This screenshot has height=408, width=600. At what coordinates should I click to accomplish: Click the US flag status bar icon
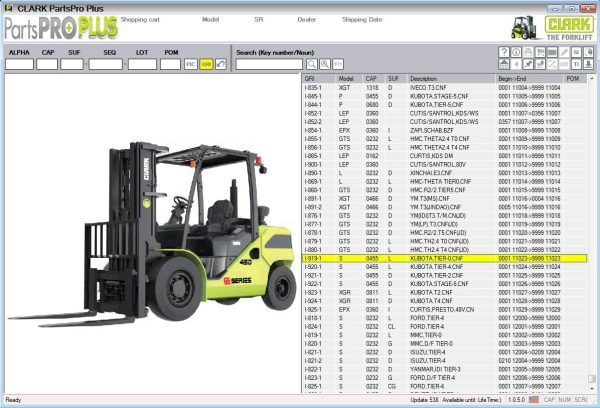tap(534, 400)
